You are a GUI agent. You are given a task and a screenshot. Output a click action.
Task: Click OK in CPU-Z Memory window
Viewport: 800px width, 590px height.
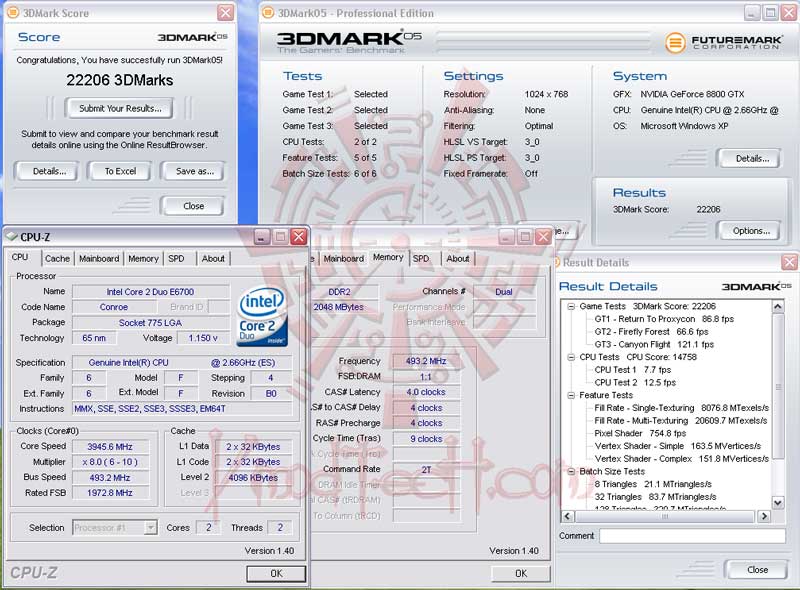coord(521,574)
